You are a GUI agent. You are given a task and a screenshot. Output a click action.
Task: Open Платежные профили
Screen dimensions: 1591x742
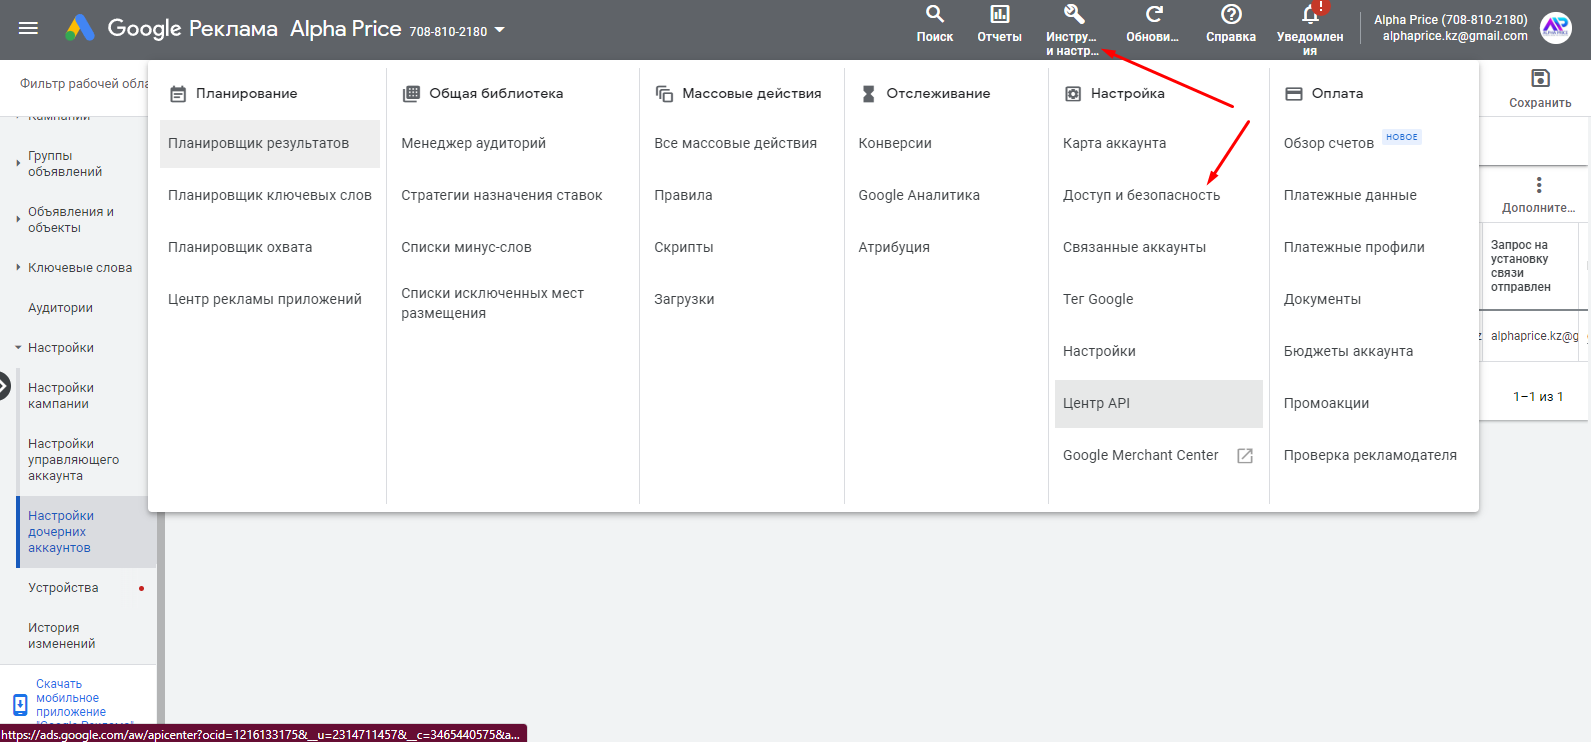pyautogui.click(x=1354, y=248)
